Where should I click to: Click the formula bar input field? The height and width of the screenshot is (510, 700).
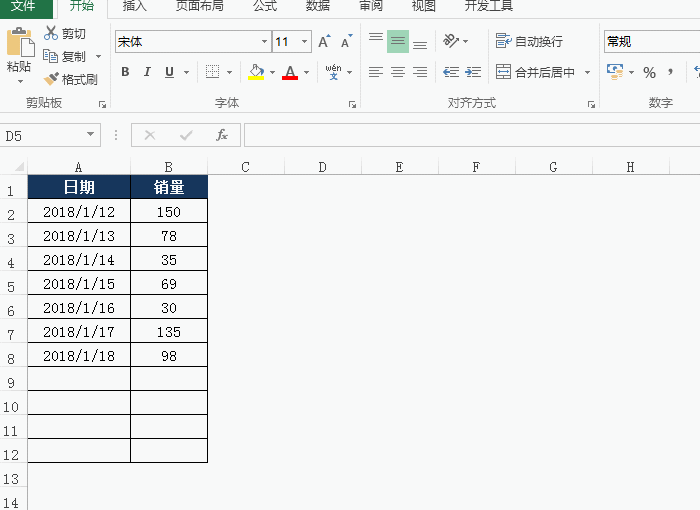pos(472,135)
